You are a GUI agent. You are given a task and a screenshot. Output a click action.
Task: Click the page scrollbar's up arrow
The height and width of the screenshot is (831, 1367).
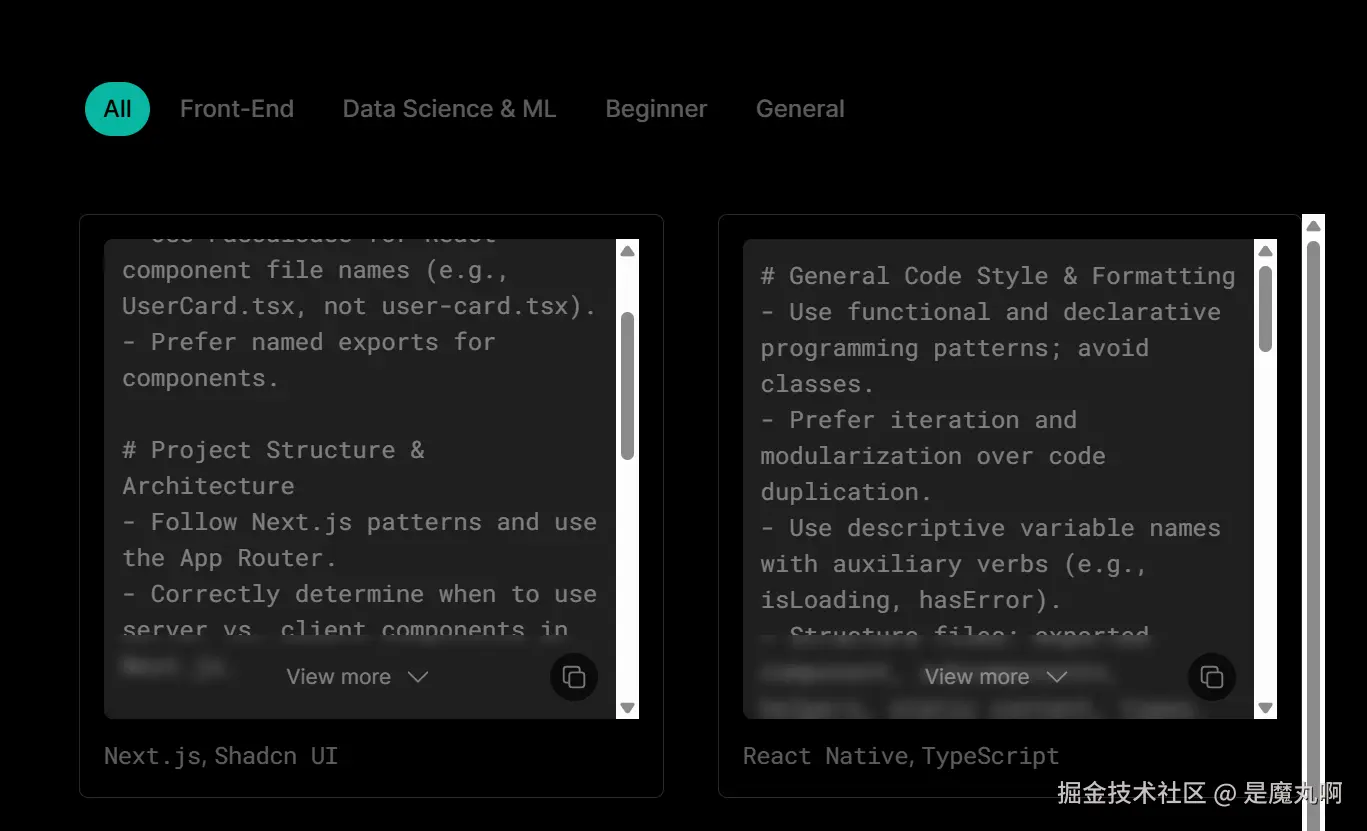click(x=1313, y=227)
